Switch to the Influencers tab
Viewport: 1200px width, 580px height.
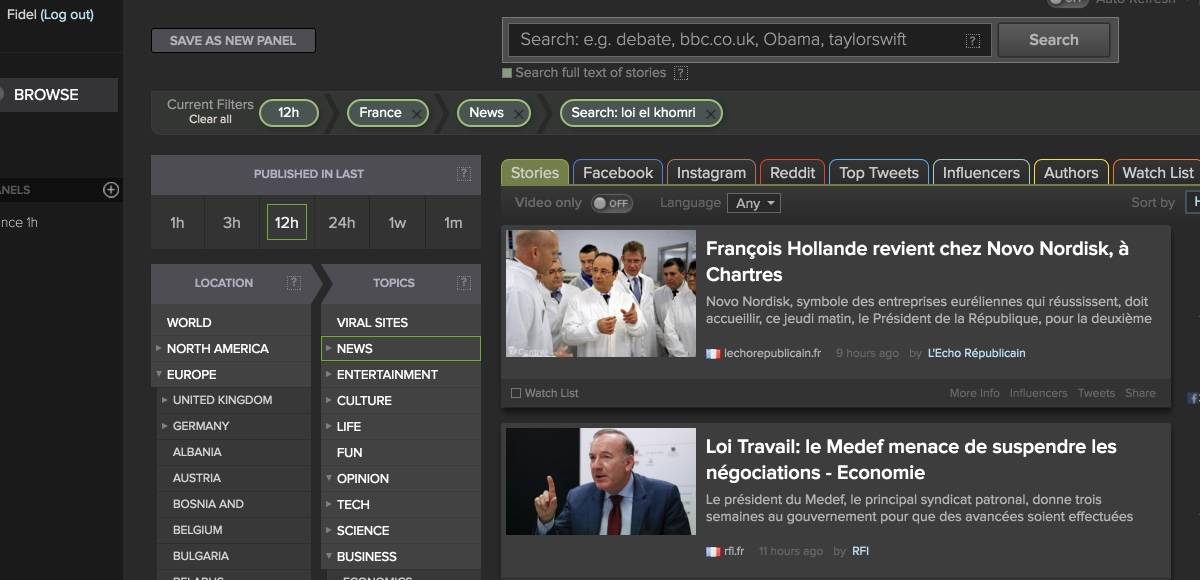pos(981,172)
